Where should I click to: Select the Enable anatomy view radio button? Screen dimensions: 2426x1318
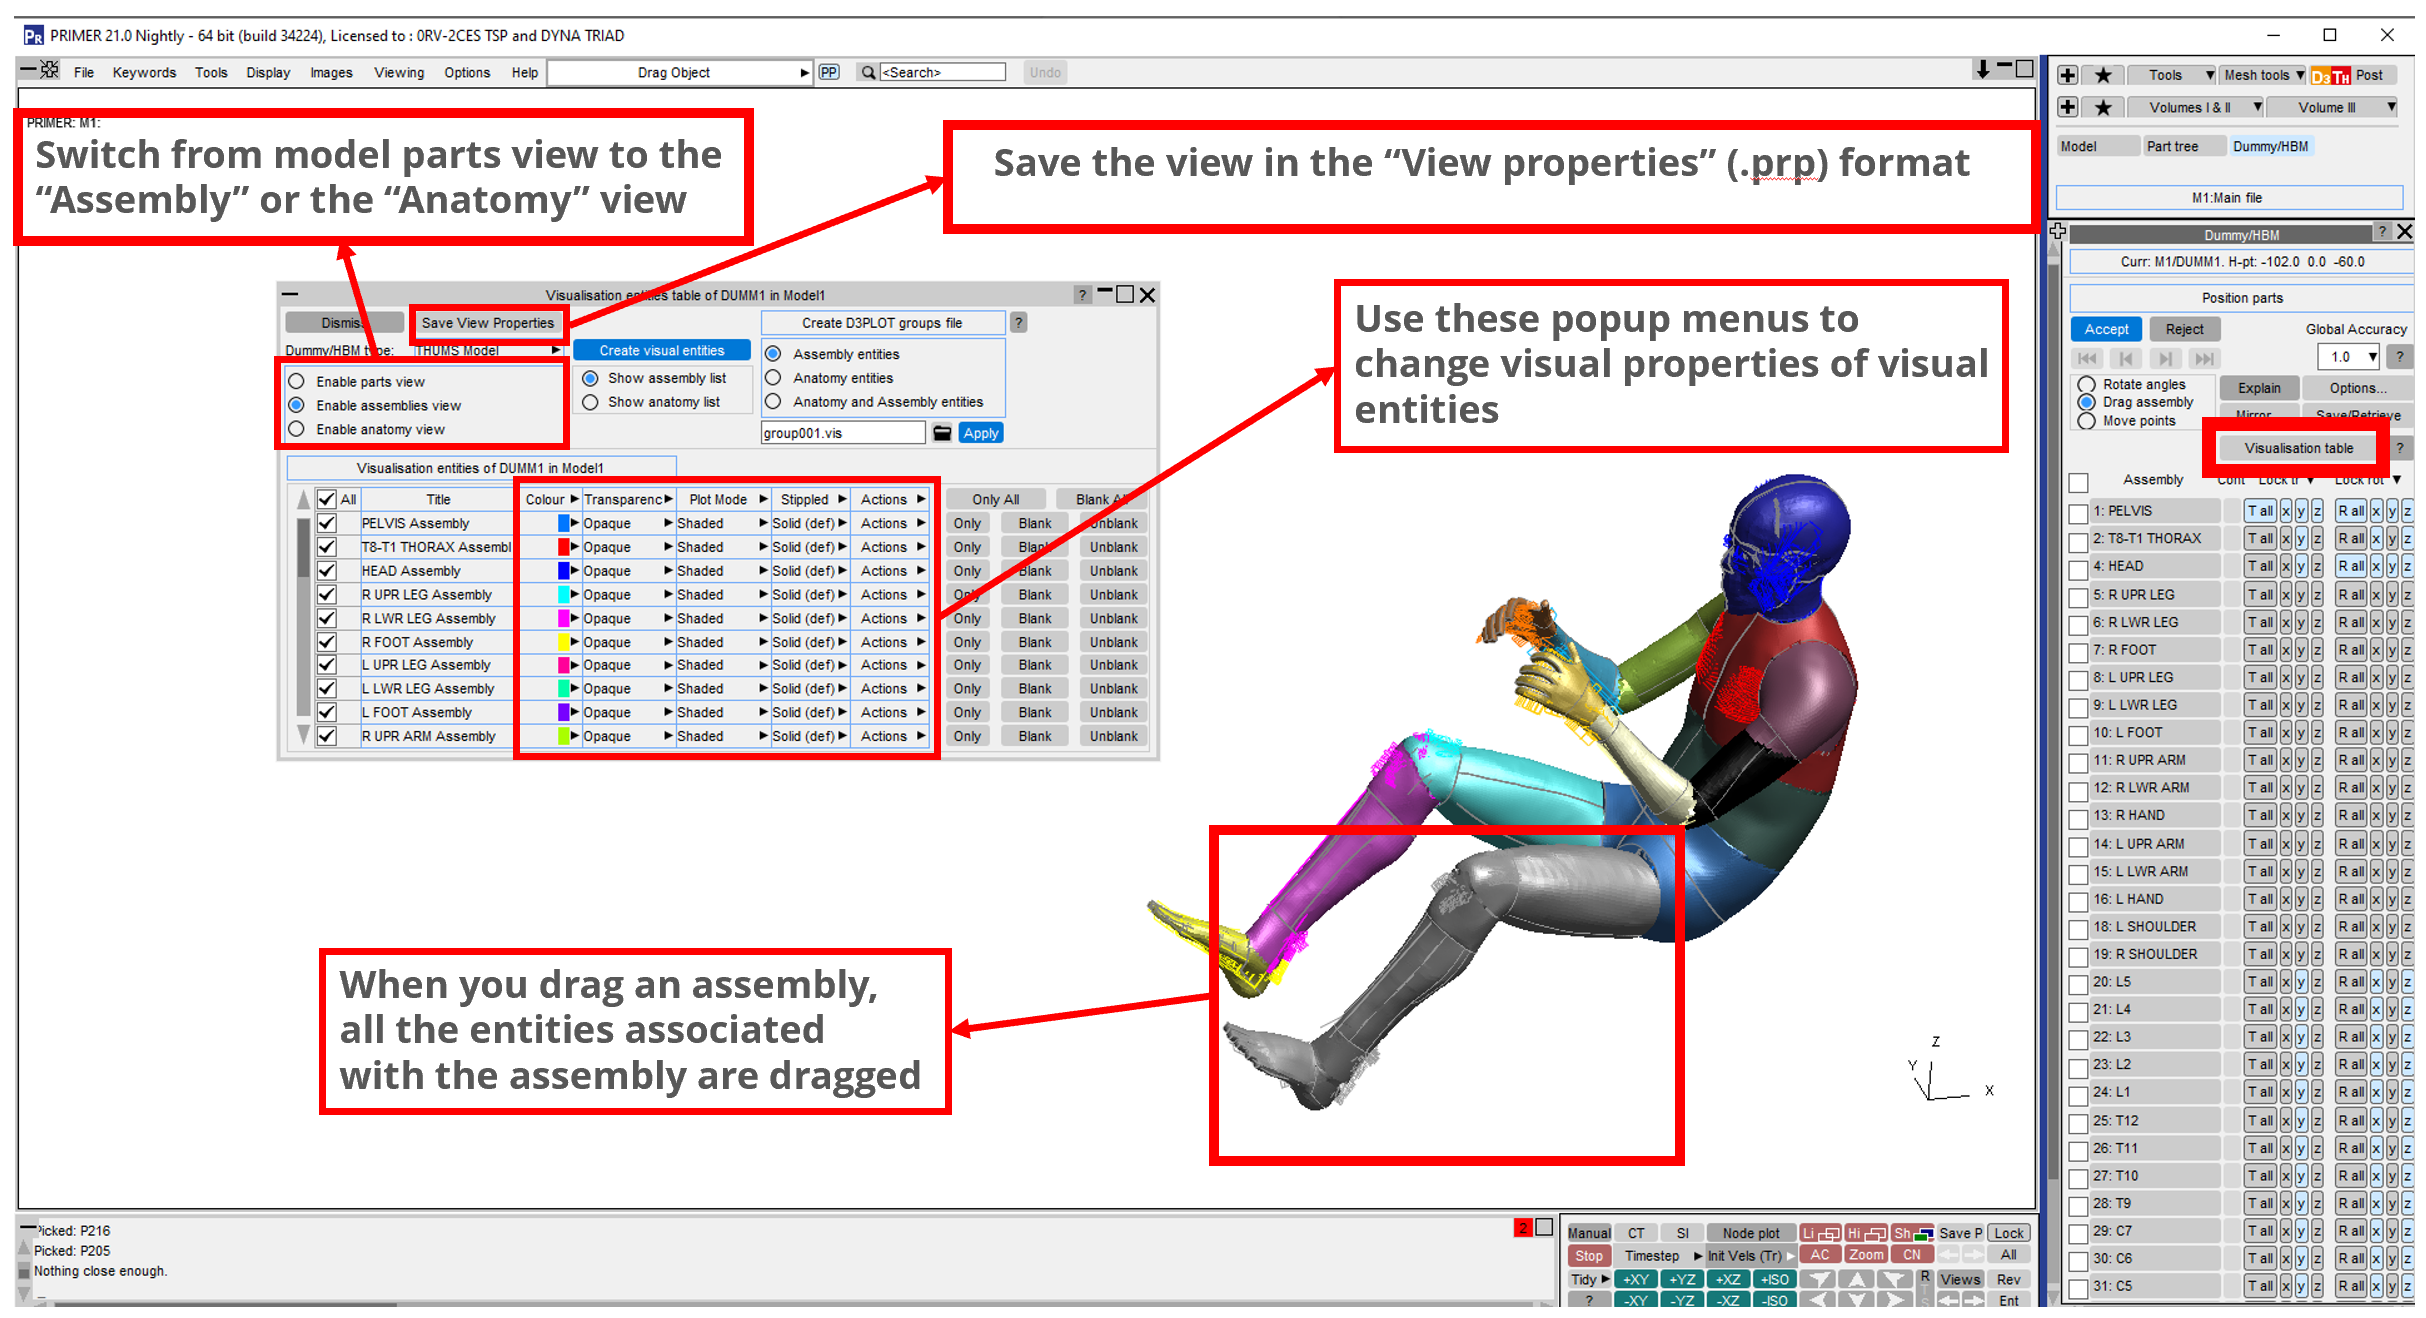(x=297, y=429)
